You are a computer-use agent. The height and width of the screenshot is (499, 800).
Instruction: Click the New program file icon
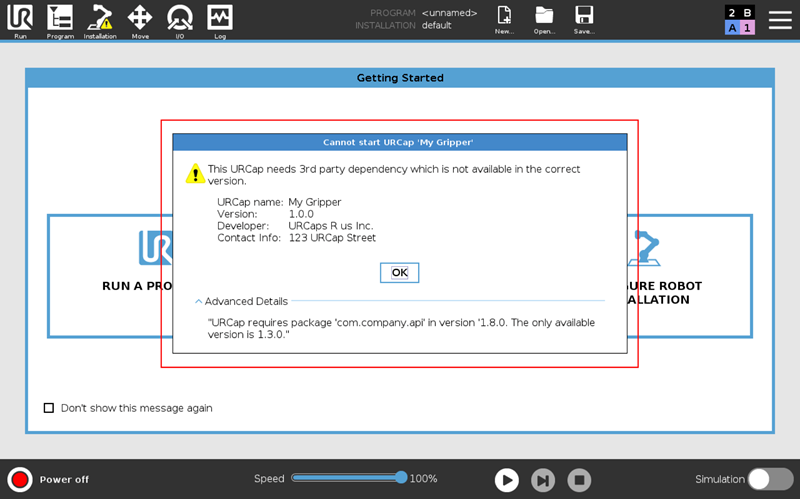505,18
